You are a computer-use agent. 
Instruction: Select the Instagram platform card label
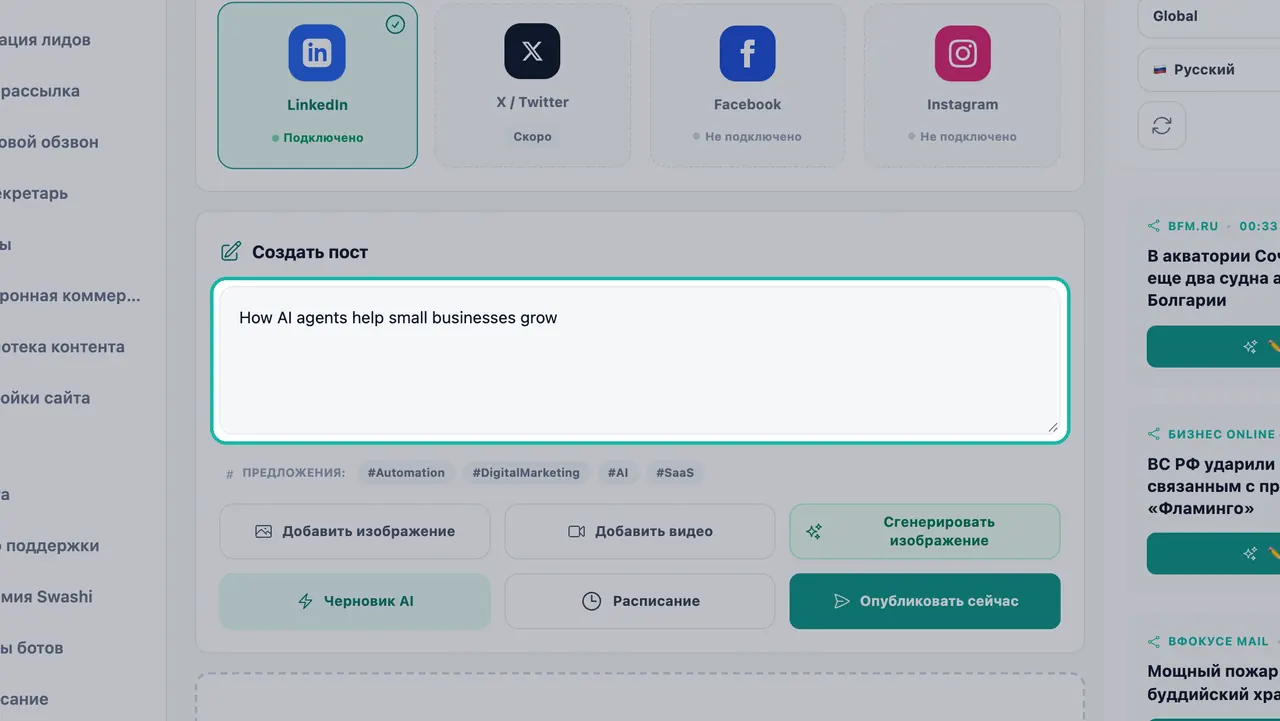tap(962, 104)
